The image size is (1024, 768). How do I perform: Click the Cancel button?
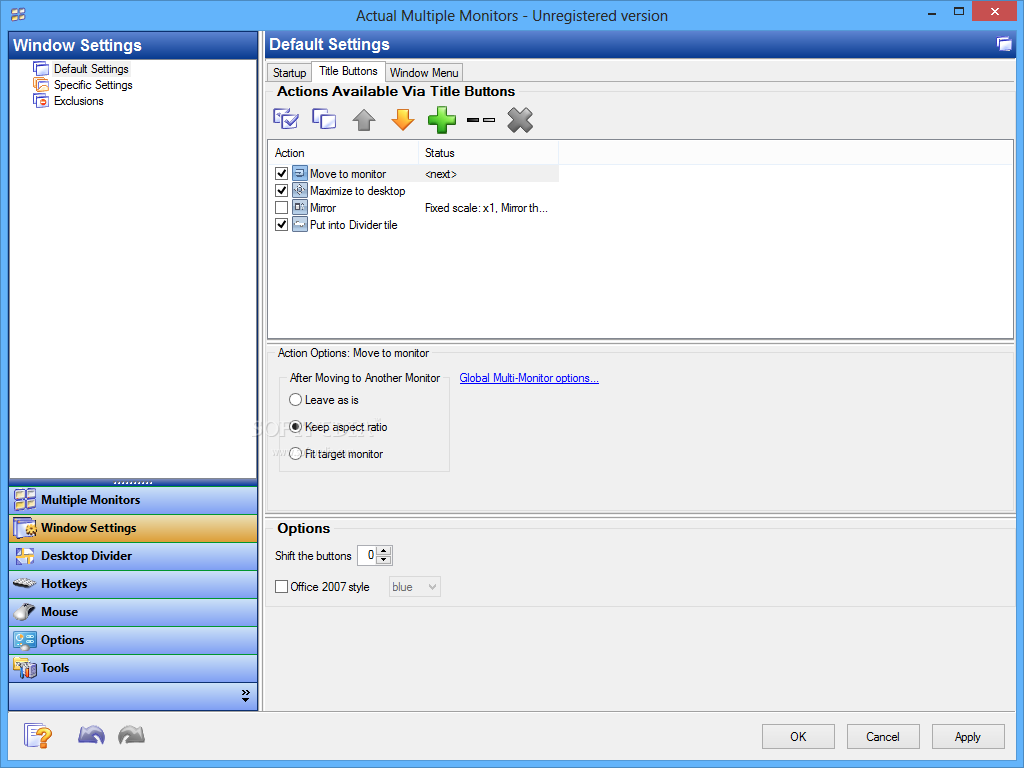click(x=883, y=737)
